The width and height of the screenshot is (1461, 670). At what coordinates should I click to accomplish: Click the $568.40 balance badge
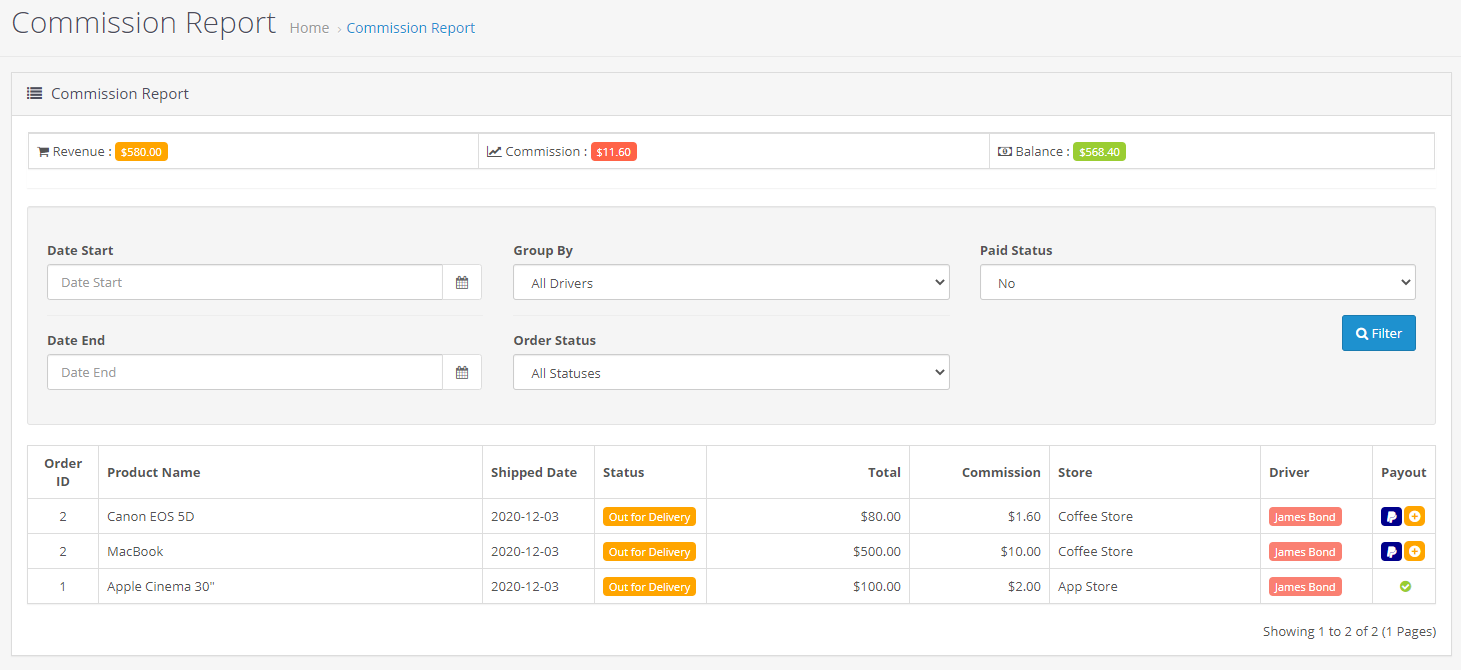coord(1099,152)
